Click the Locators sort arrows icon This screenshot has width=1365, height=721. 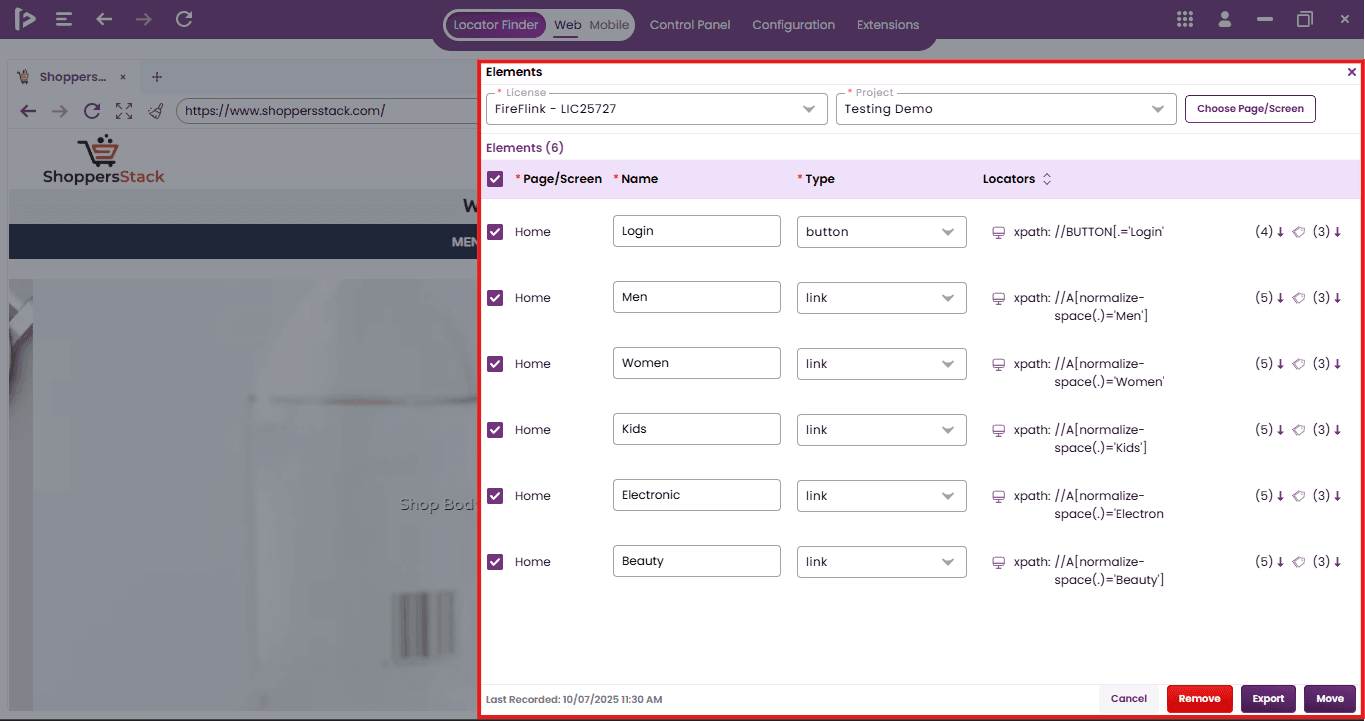point(1047,179)
